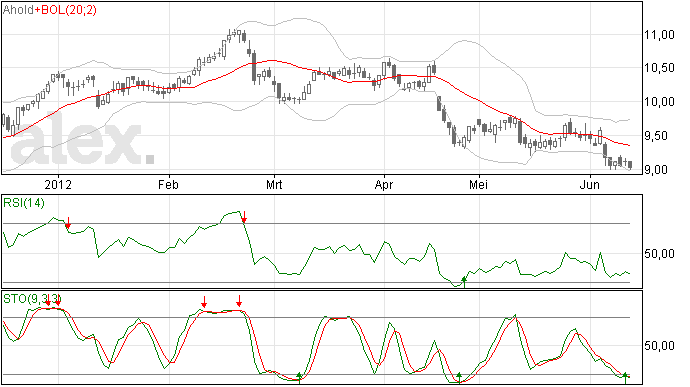Image resolution: width=690 pixels, height=387 pixels.
Task: Select the RSI(14) indicator label
Action: (x=24, y=203)
